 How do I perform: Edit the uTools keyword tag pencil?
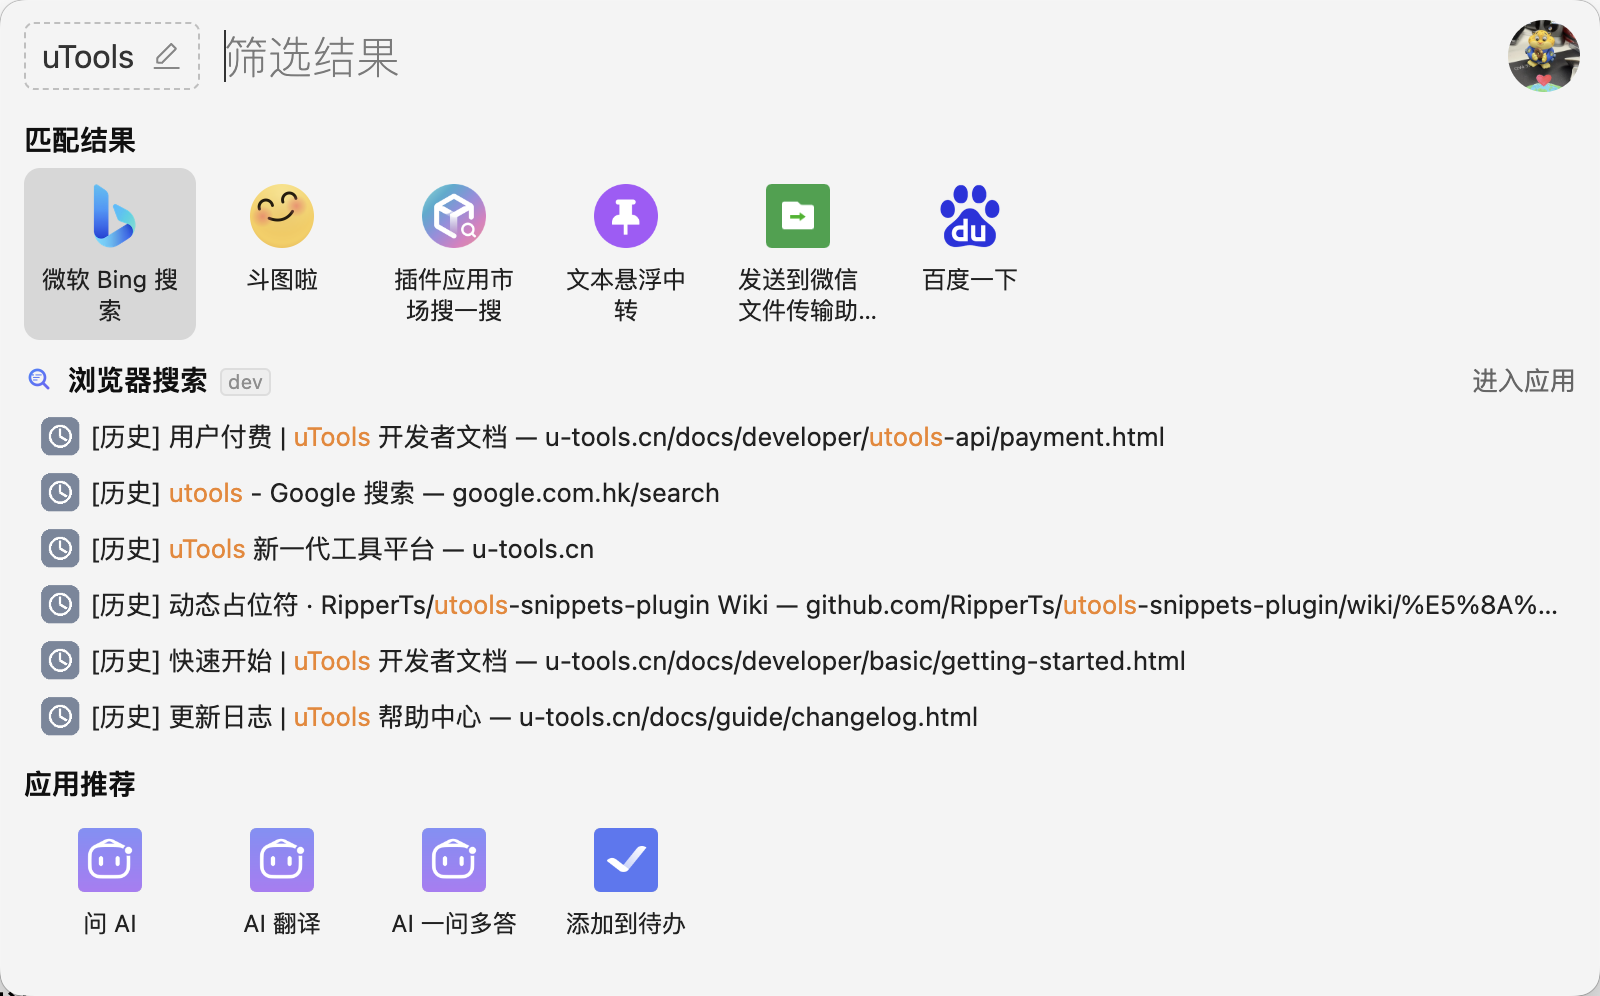(167, 56)
